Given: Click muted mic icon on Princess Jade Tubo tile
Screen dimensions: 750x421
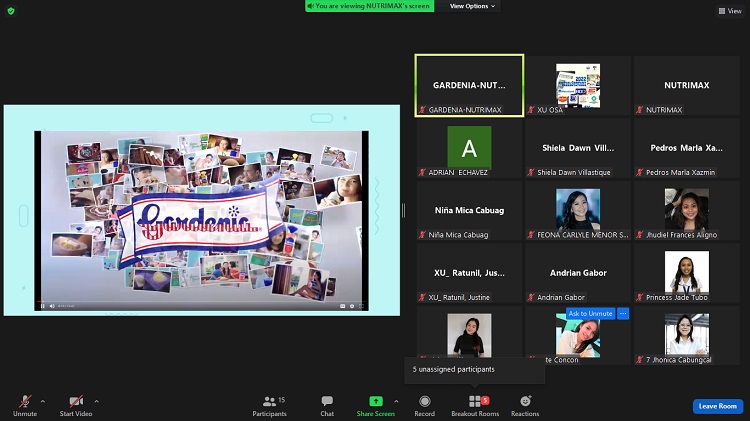Looking at the screenshot, I should [640, 297].
